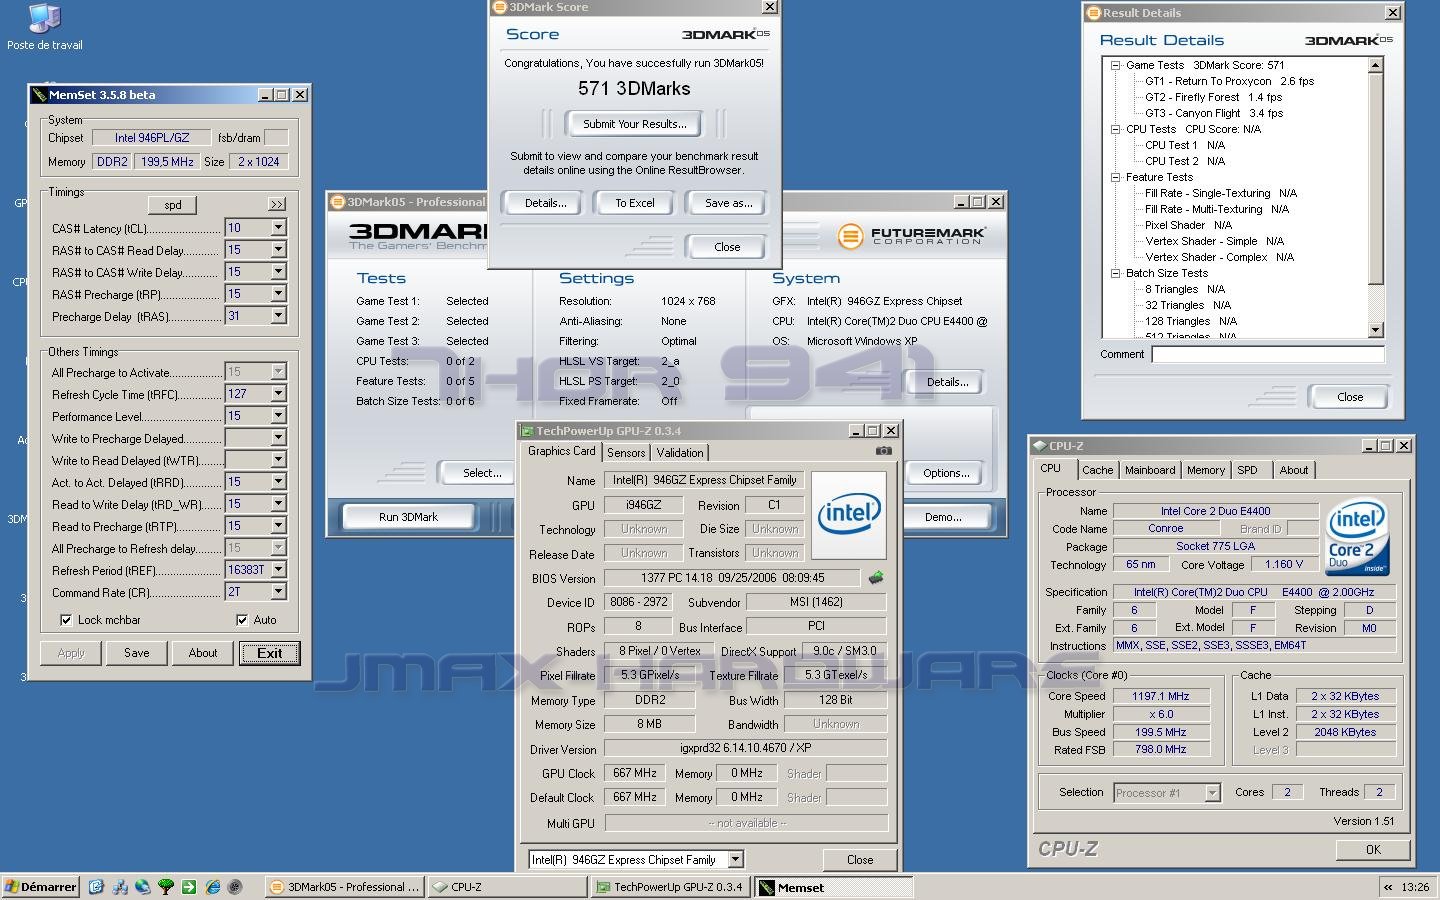The height and width of the screenshot is (900, 1440).
Task: Click the Save as... button in 3DMark Score
Action: point(728,203)
